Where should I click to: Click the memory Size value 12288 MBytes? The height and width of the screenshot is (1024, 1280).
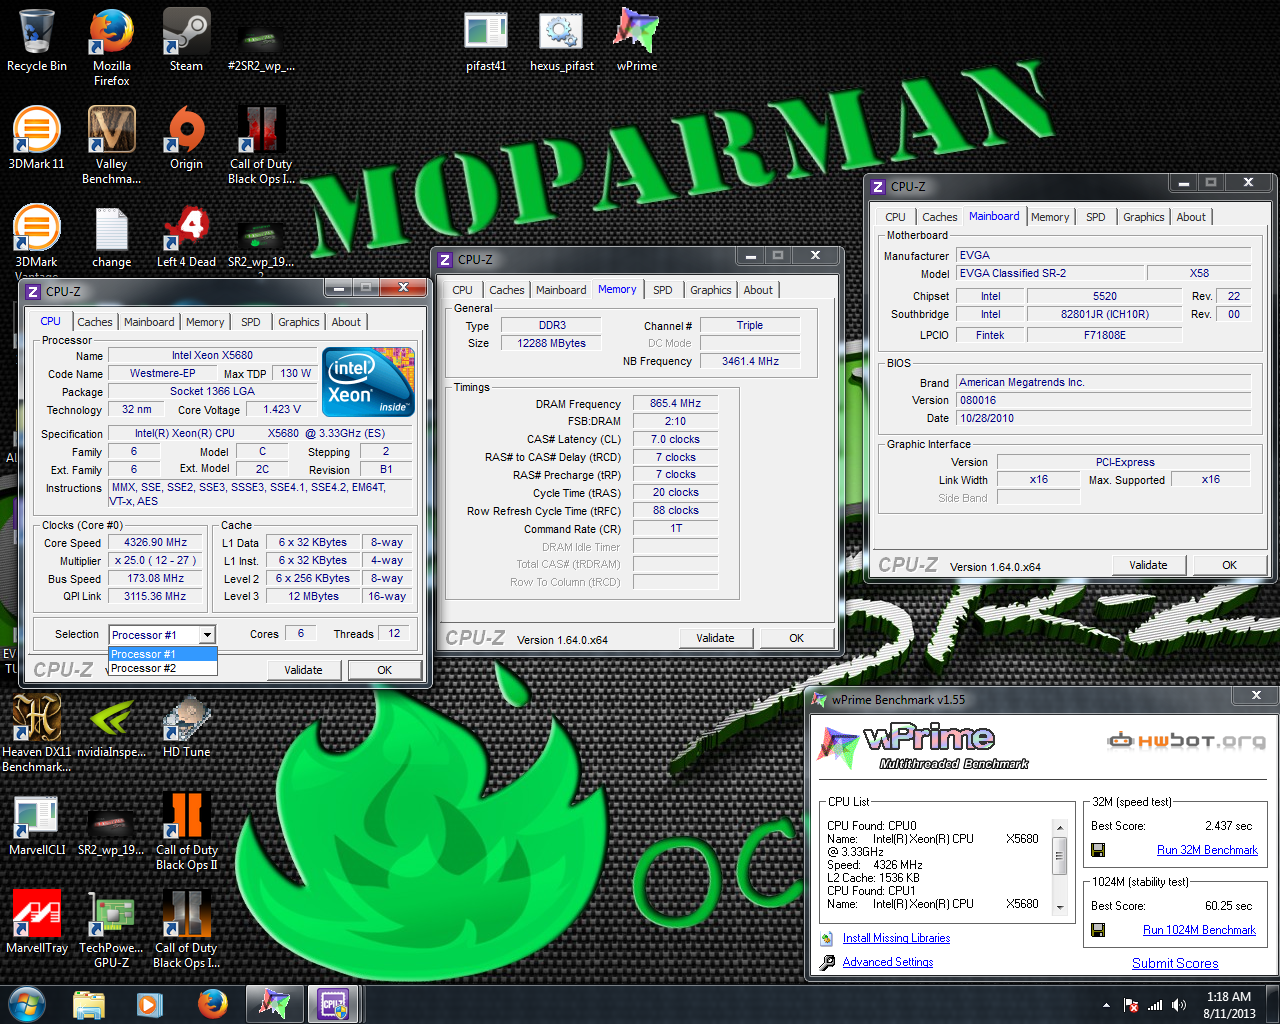pyautogui.click(x=551, y=343)
